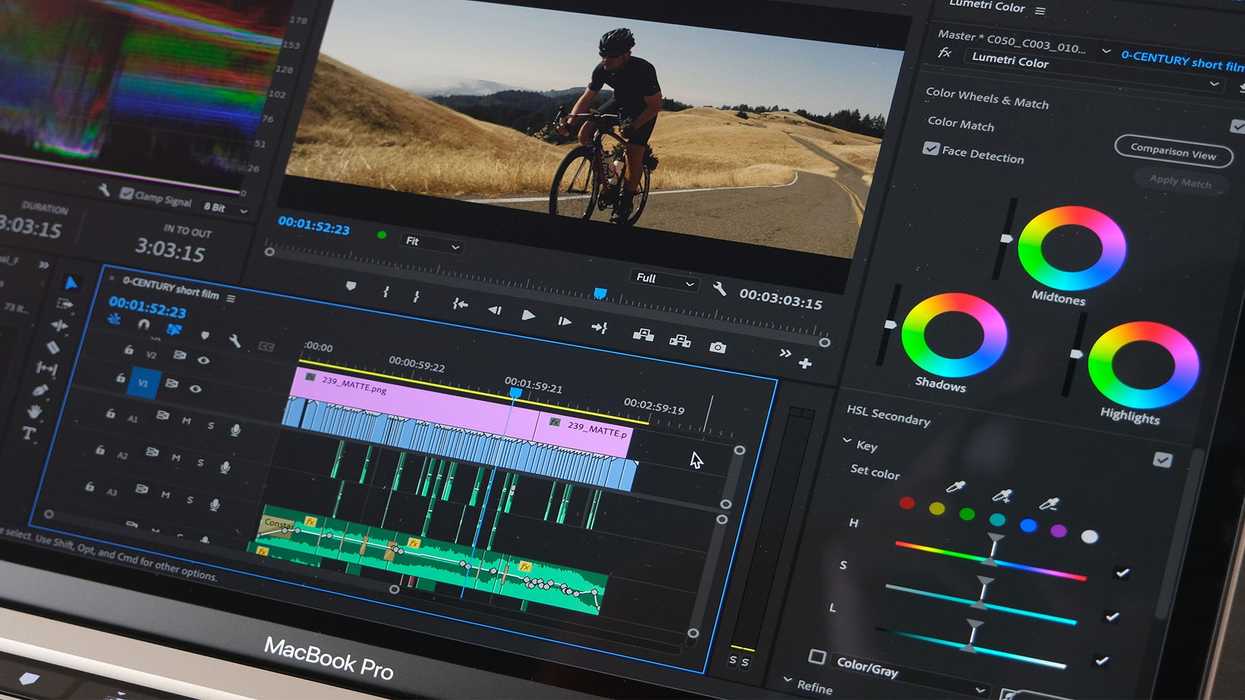Open Full playback resolution dropdown

pyautogui.click(x=665, y=280)
